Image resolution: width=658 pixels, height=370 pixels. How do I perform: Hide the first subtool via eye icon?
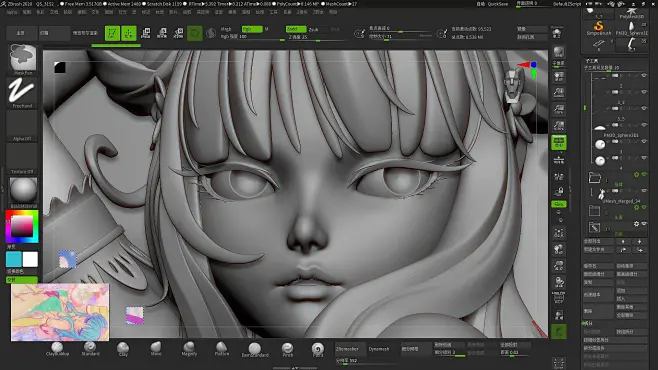(x=644, y=76)
